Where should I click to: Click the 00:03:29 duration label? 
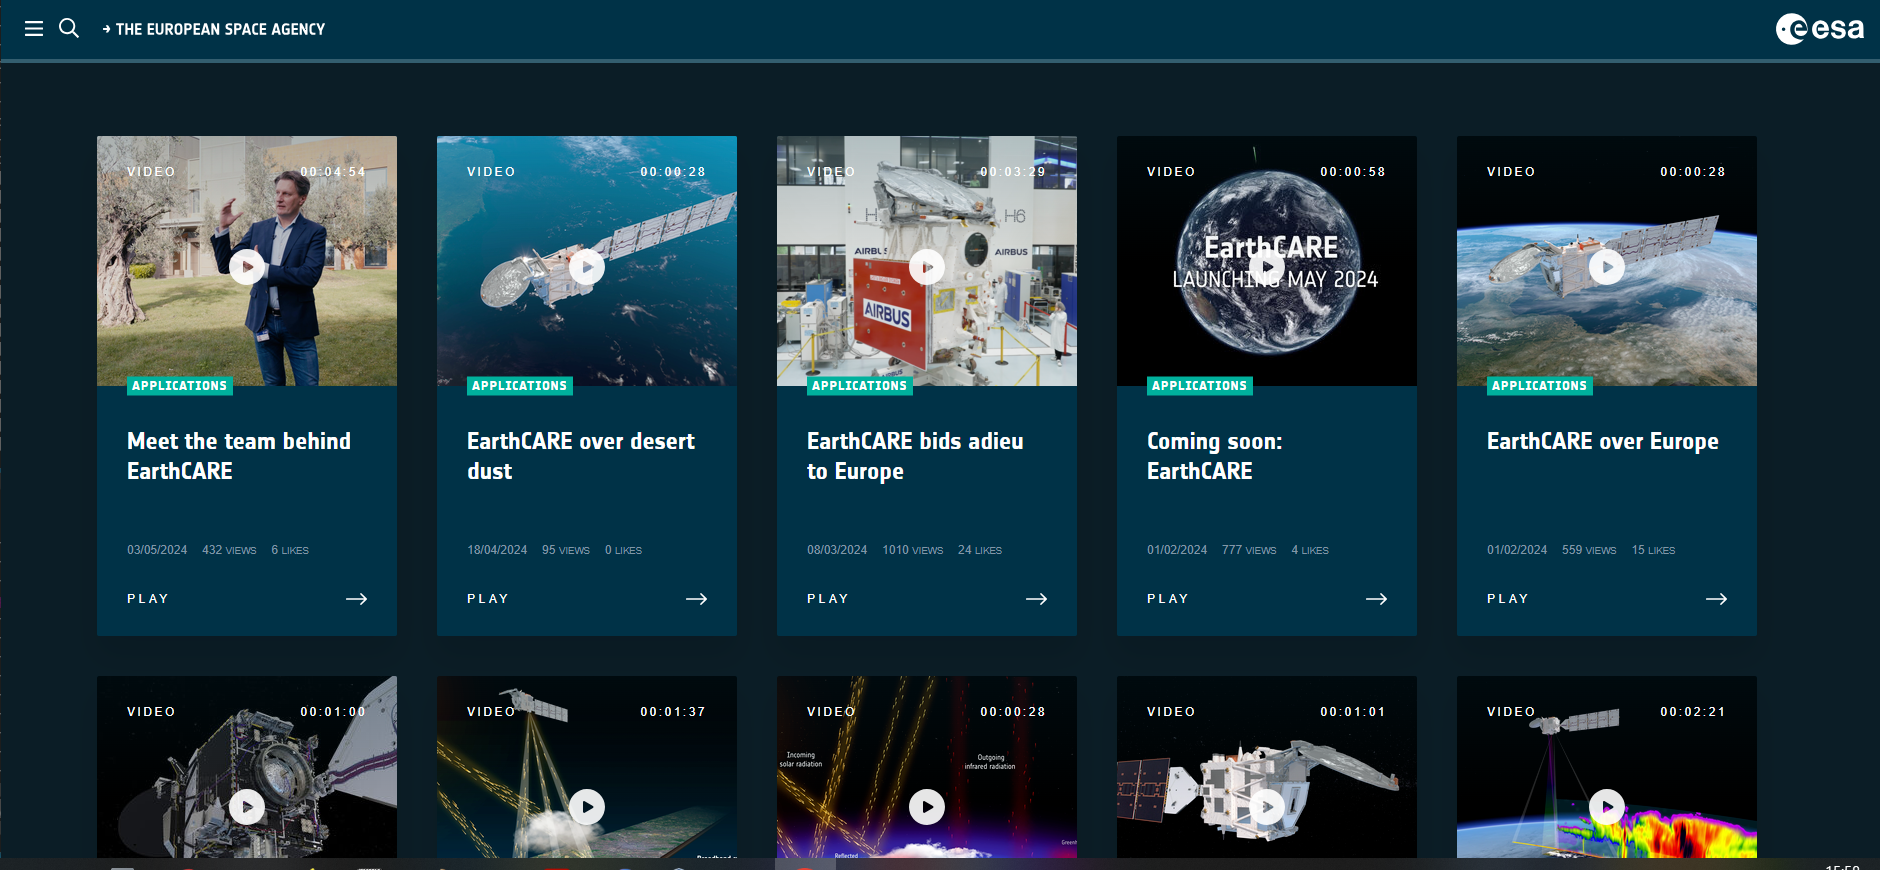pyautogui.click(x=1013, y=172)
